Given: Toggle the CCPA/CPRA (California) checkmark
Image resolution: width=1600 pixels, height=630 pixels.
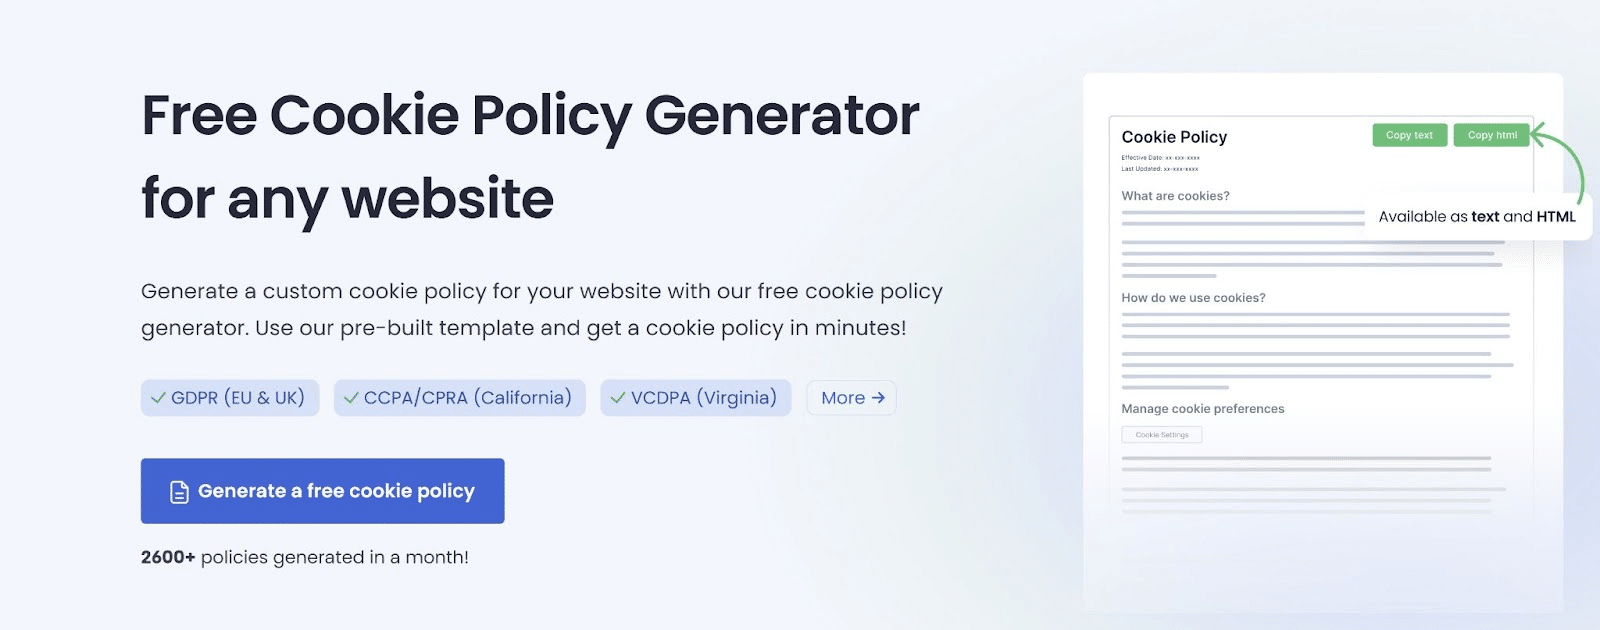Looking at the screenshot, I should click(351, 398).
